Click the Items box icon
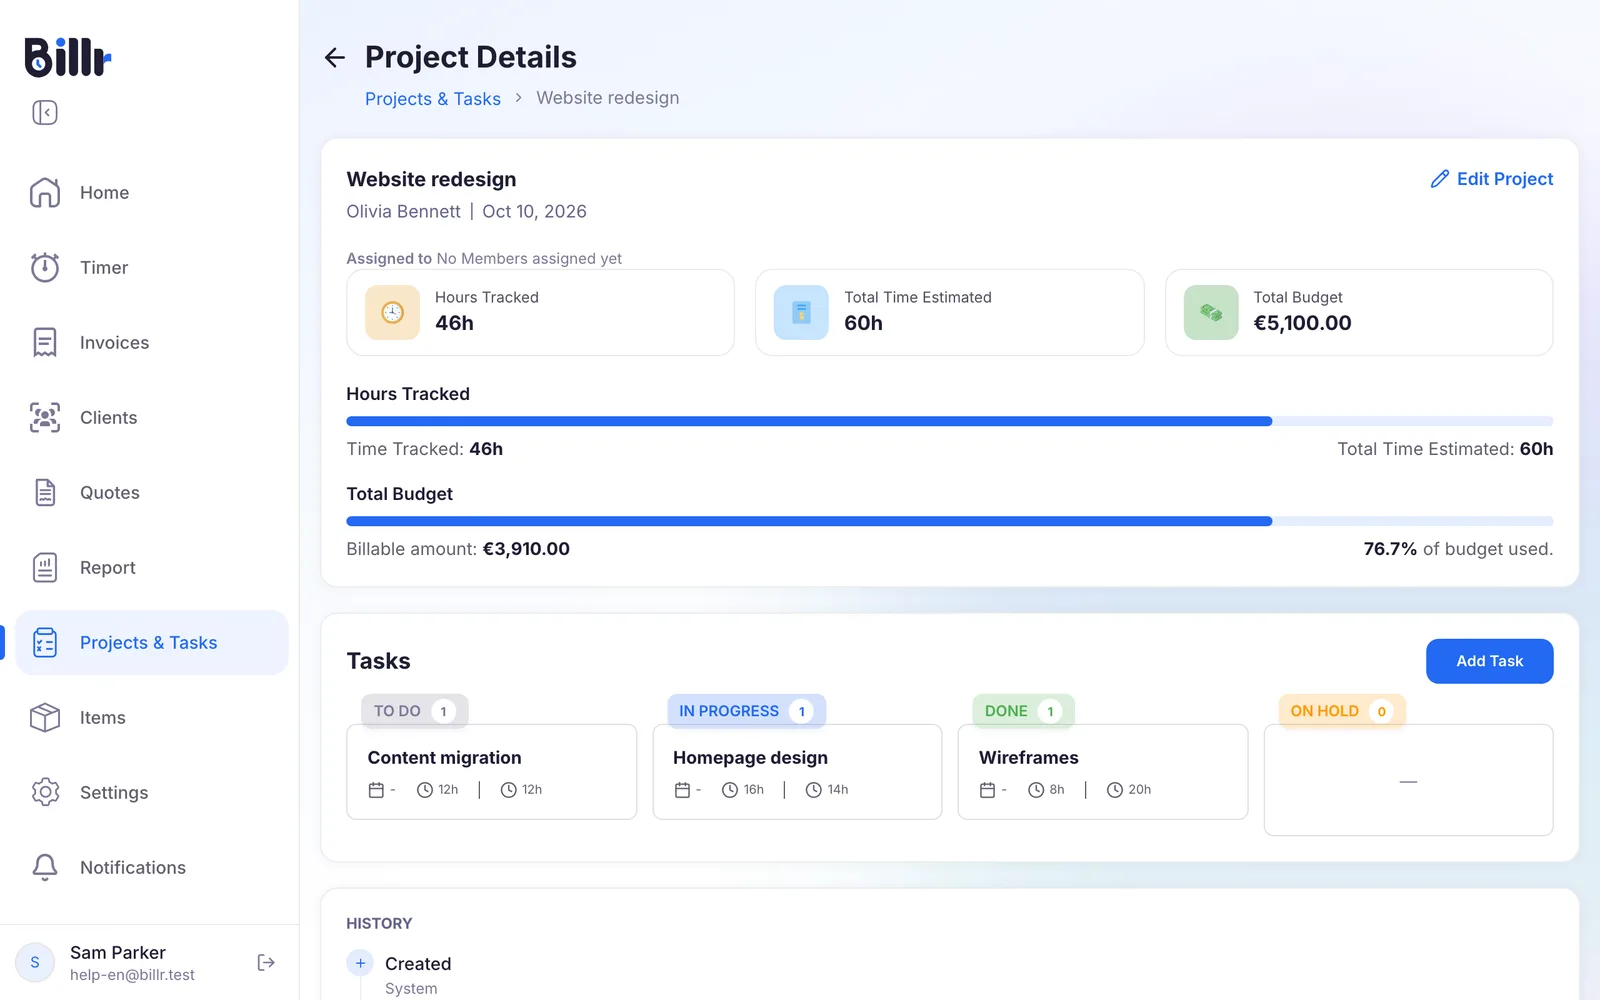1600x1000 pixels. click(45, 717)
